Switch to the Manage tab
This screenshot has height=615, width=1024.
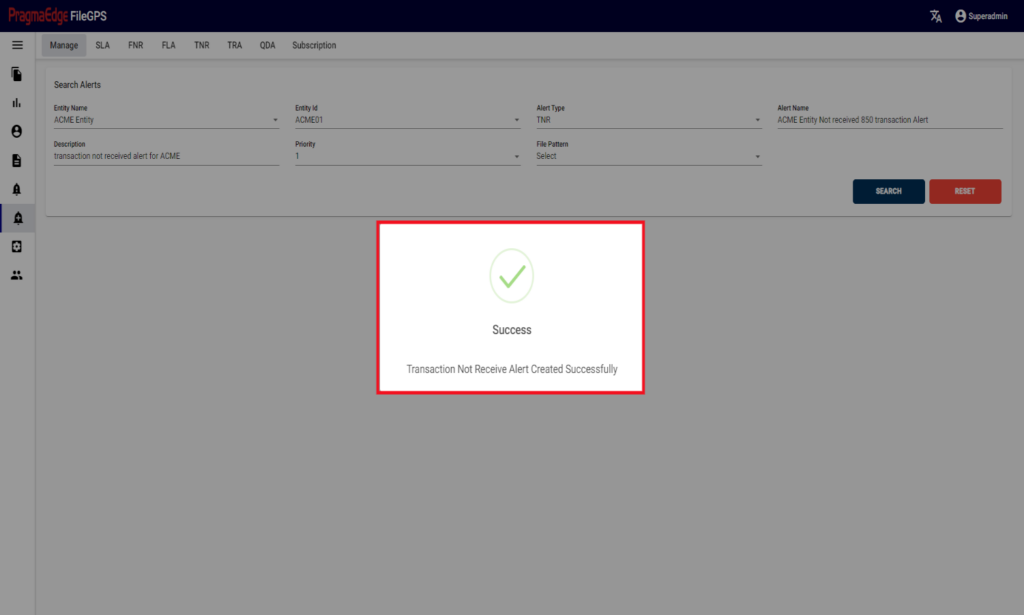pyautogui.click(x=64, y=45)
